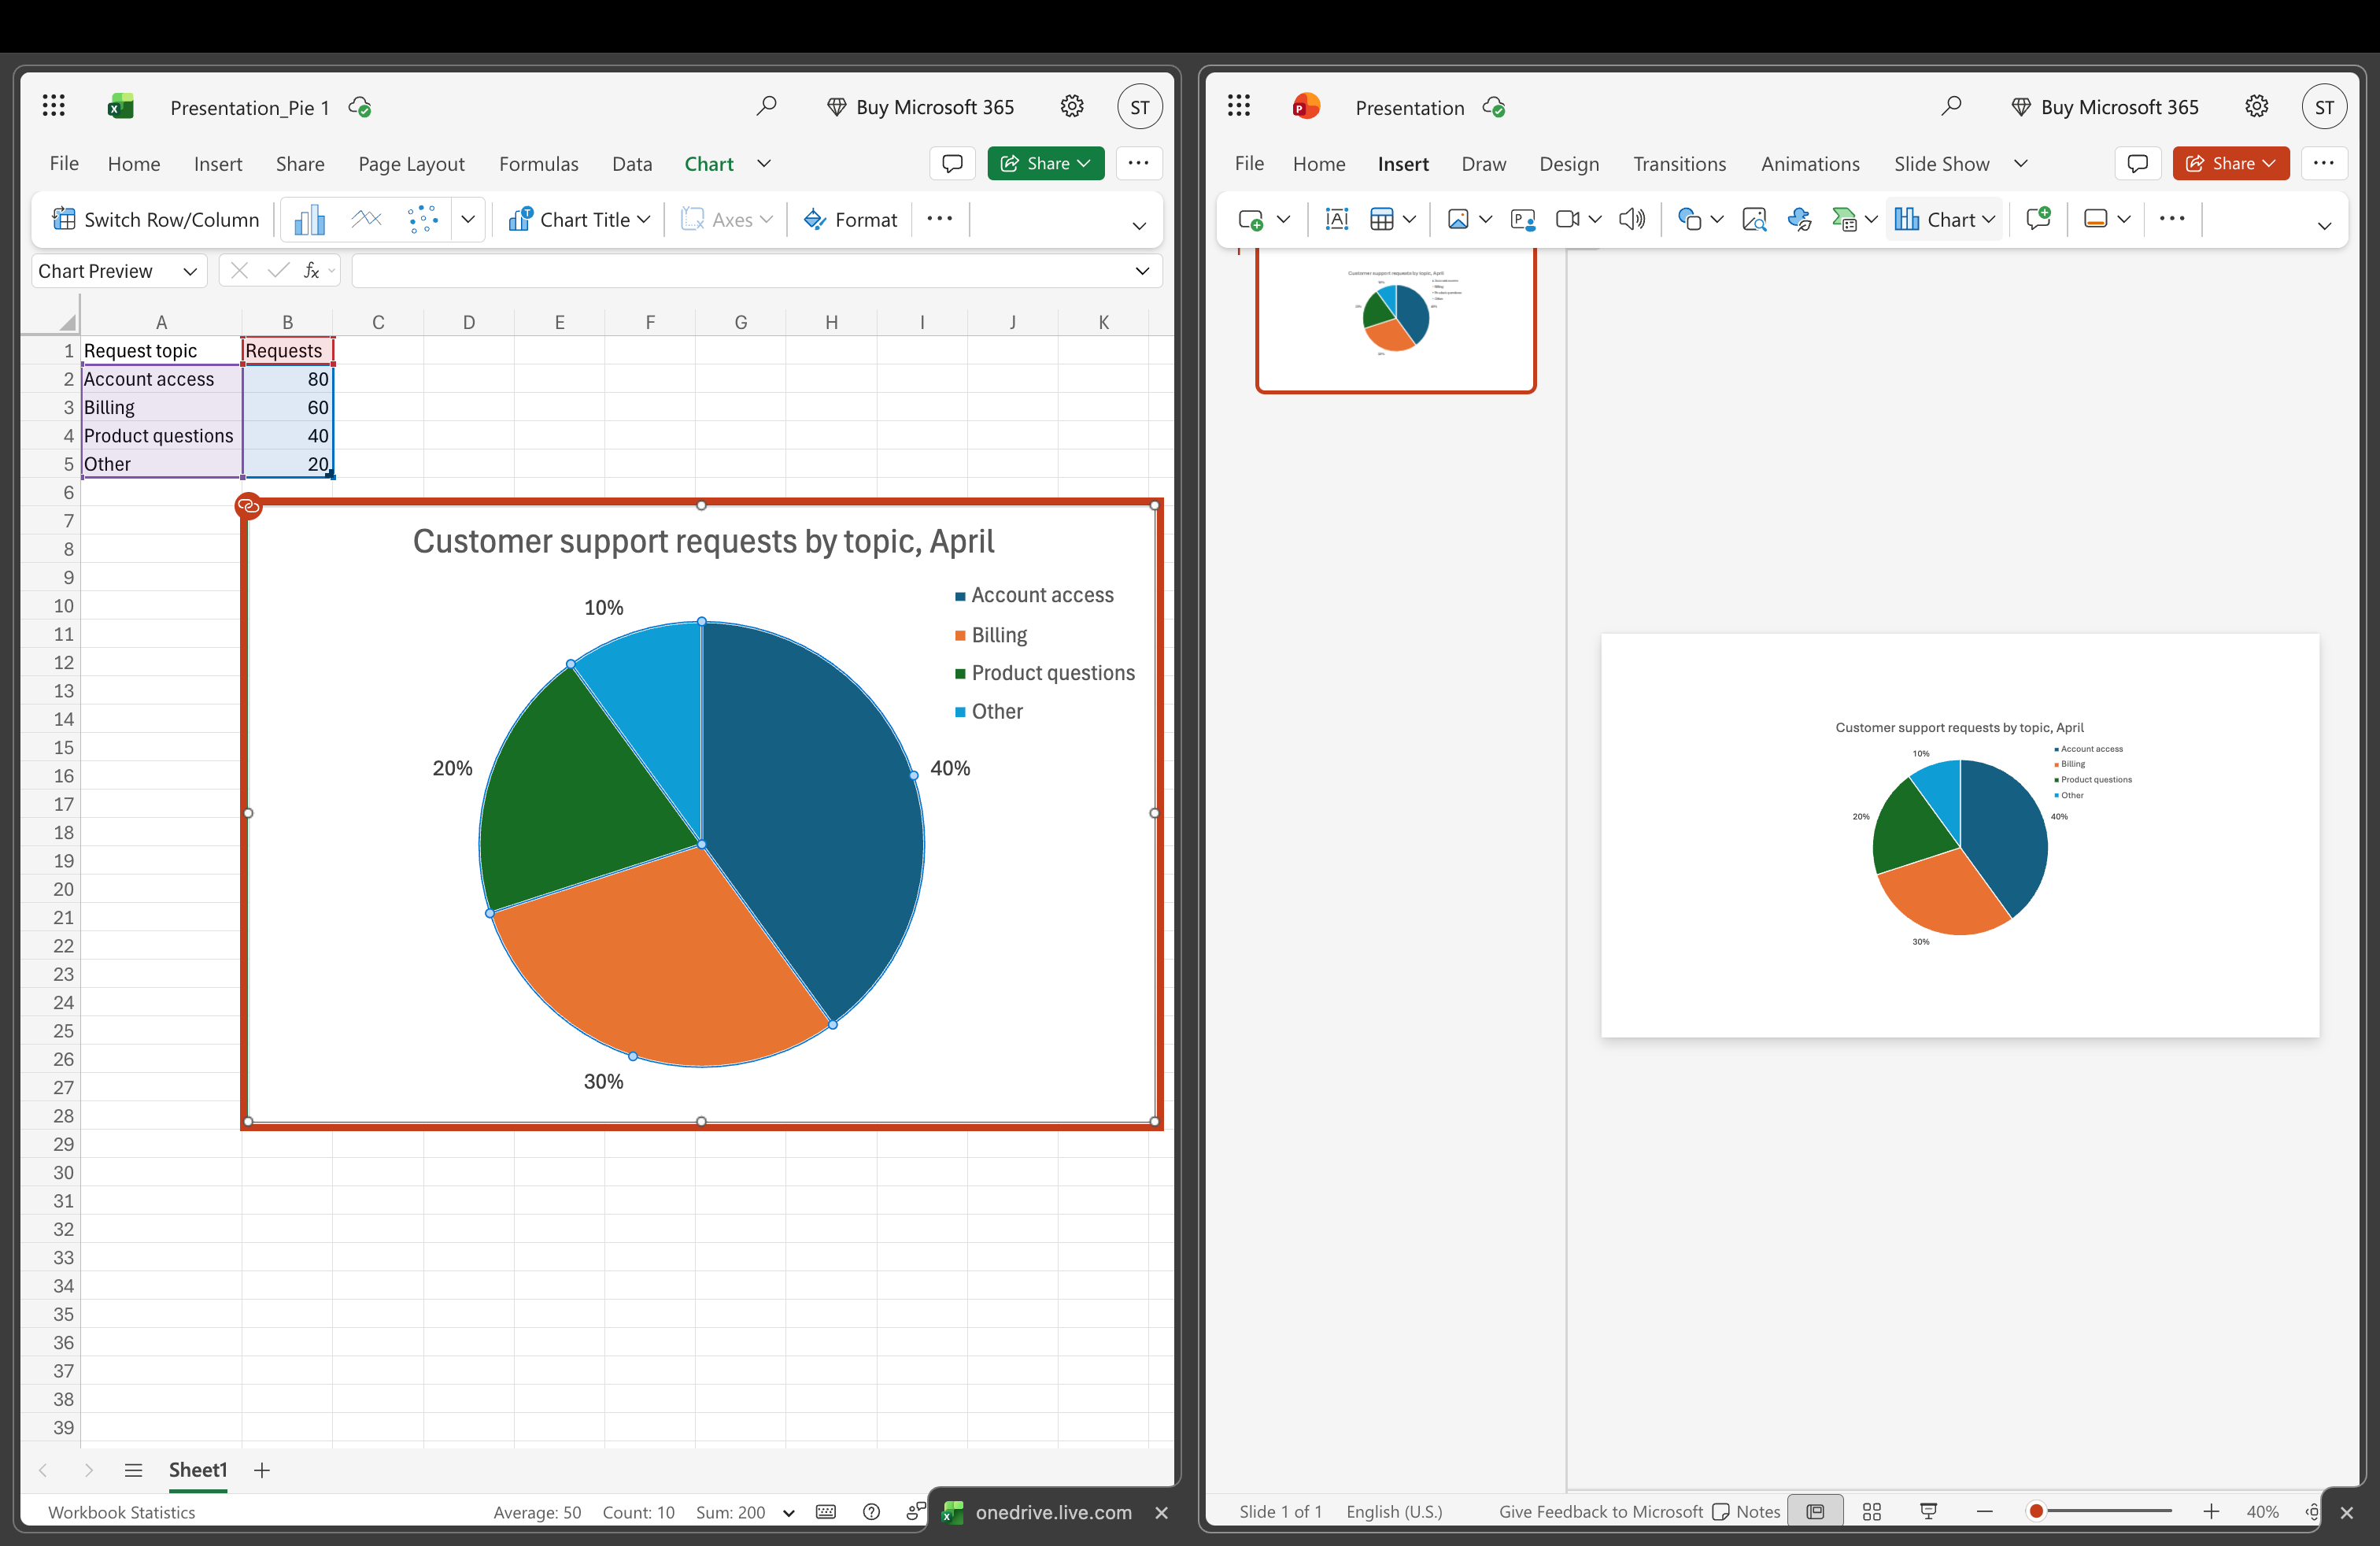Open Excel settings gear icon

1072,106
